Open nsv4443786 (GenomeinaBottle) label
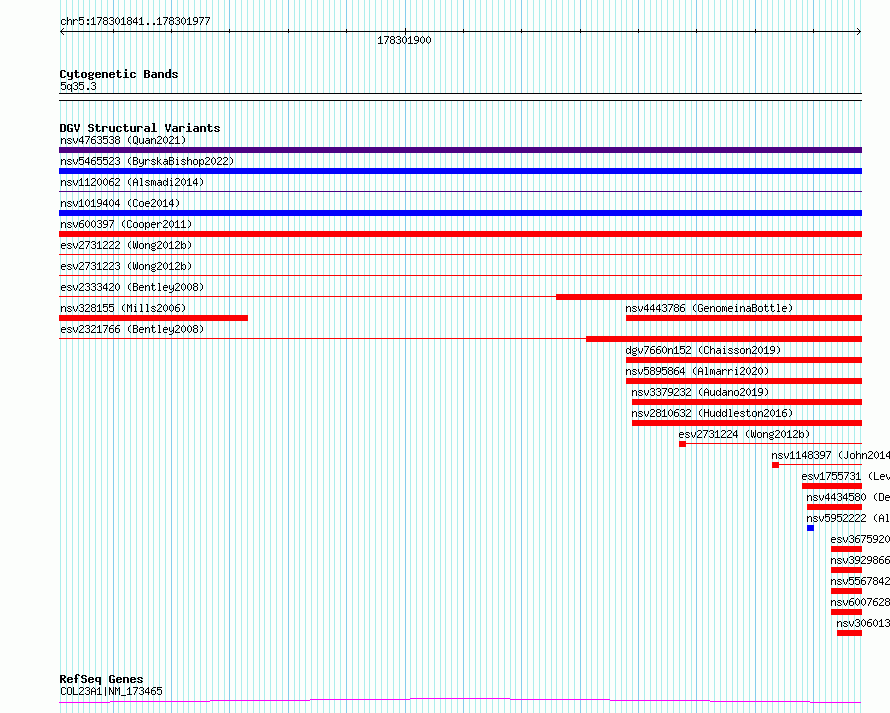 [x=709, y=308]
